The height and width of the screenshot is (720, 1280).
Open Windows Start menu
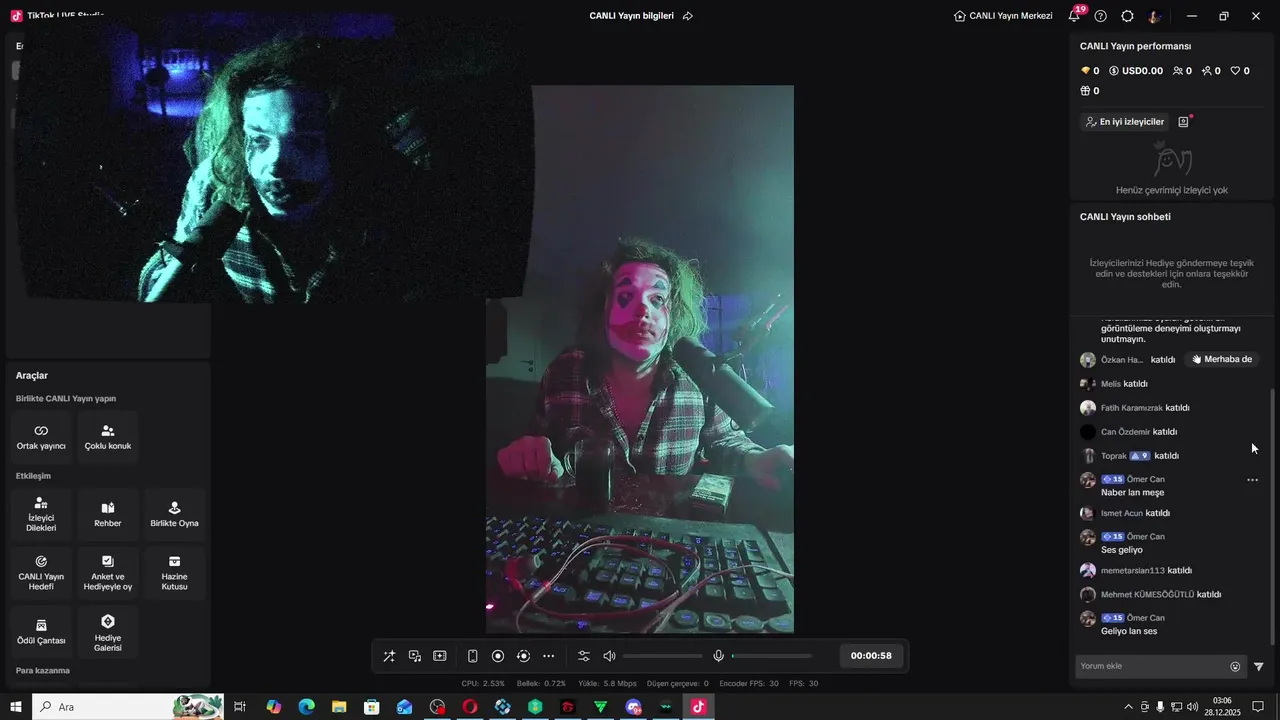coord(15,707)
